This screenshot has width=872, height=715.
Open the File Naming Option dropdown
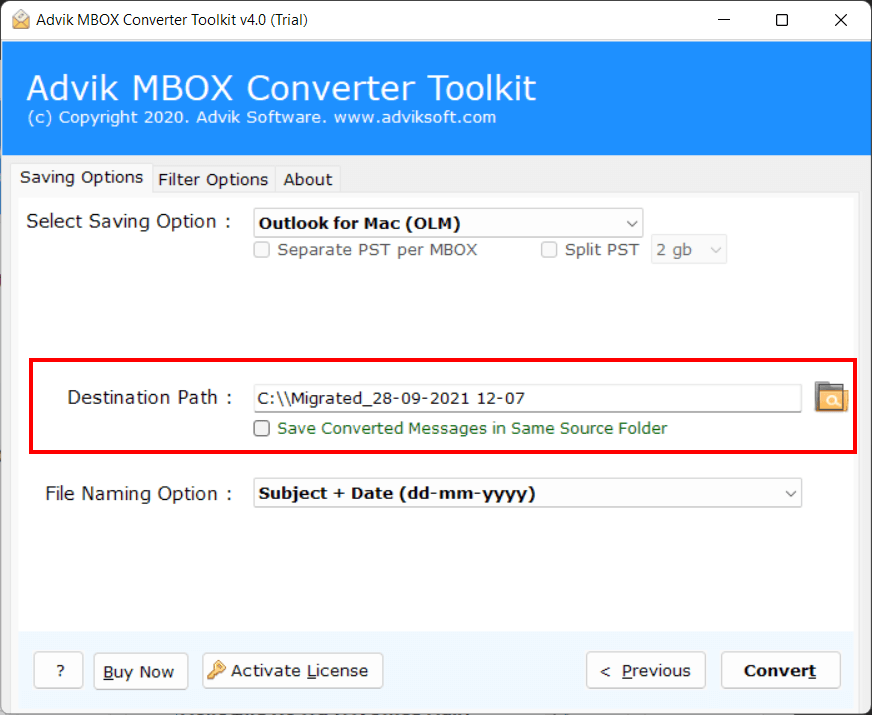(x=527, y=493)
